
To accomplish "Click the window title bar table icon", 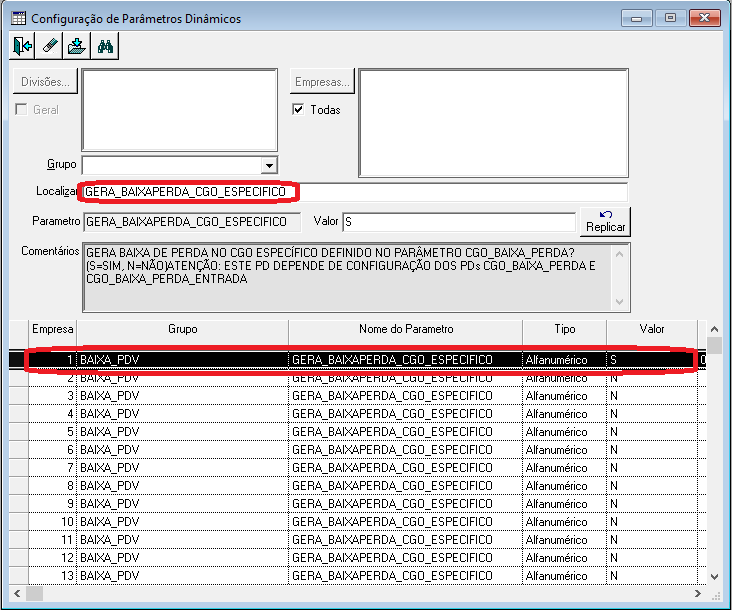I will click(19, 19).
